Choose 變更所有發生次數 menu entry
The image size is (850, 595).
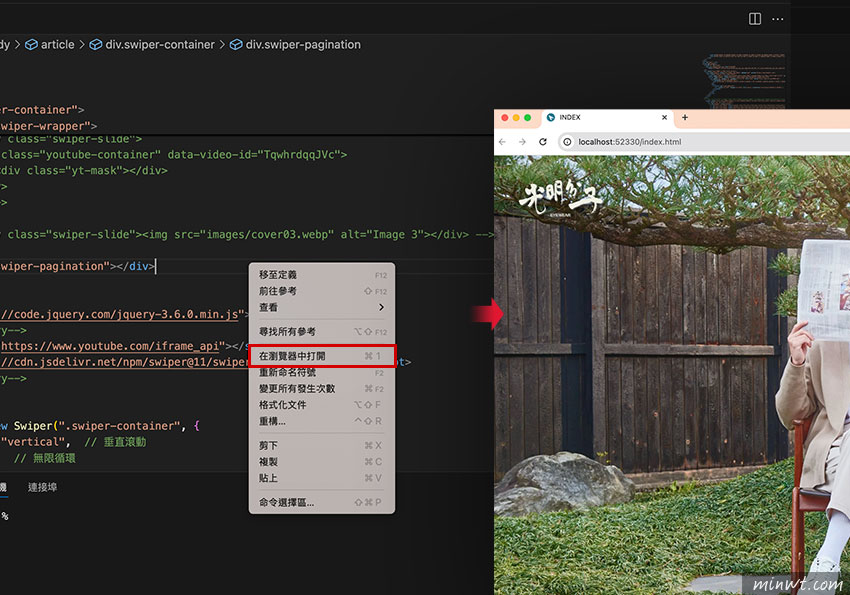(322, 389)
